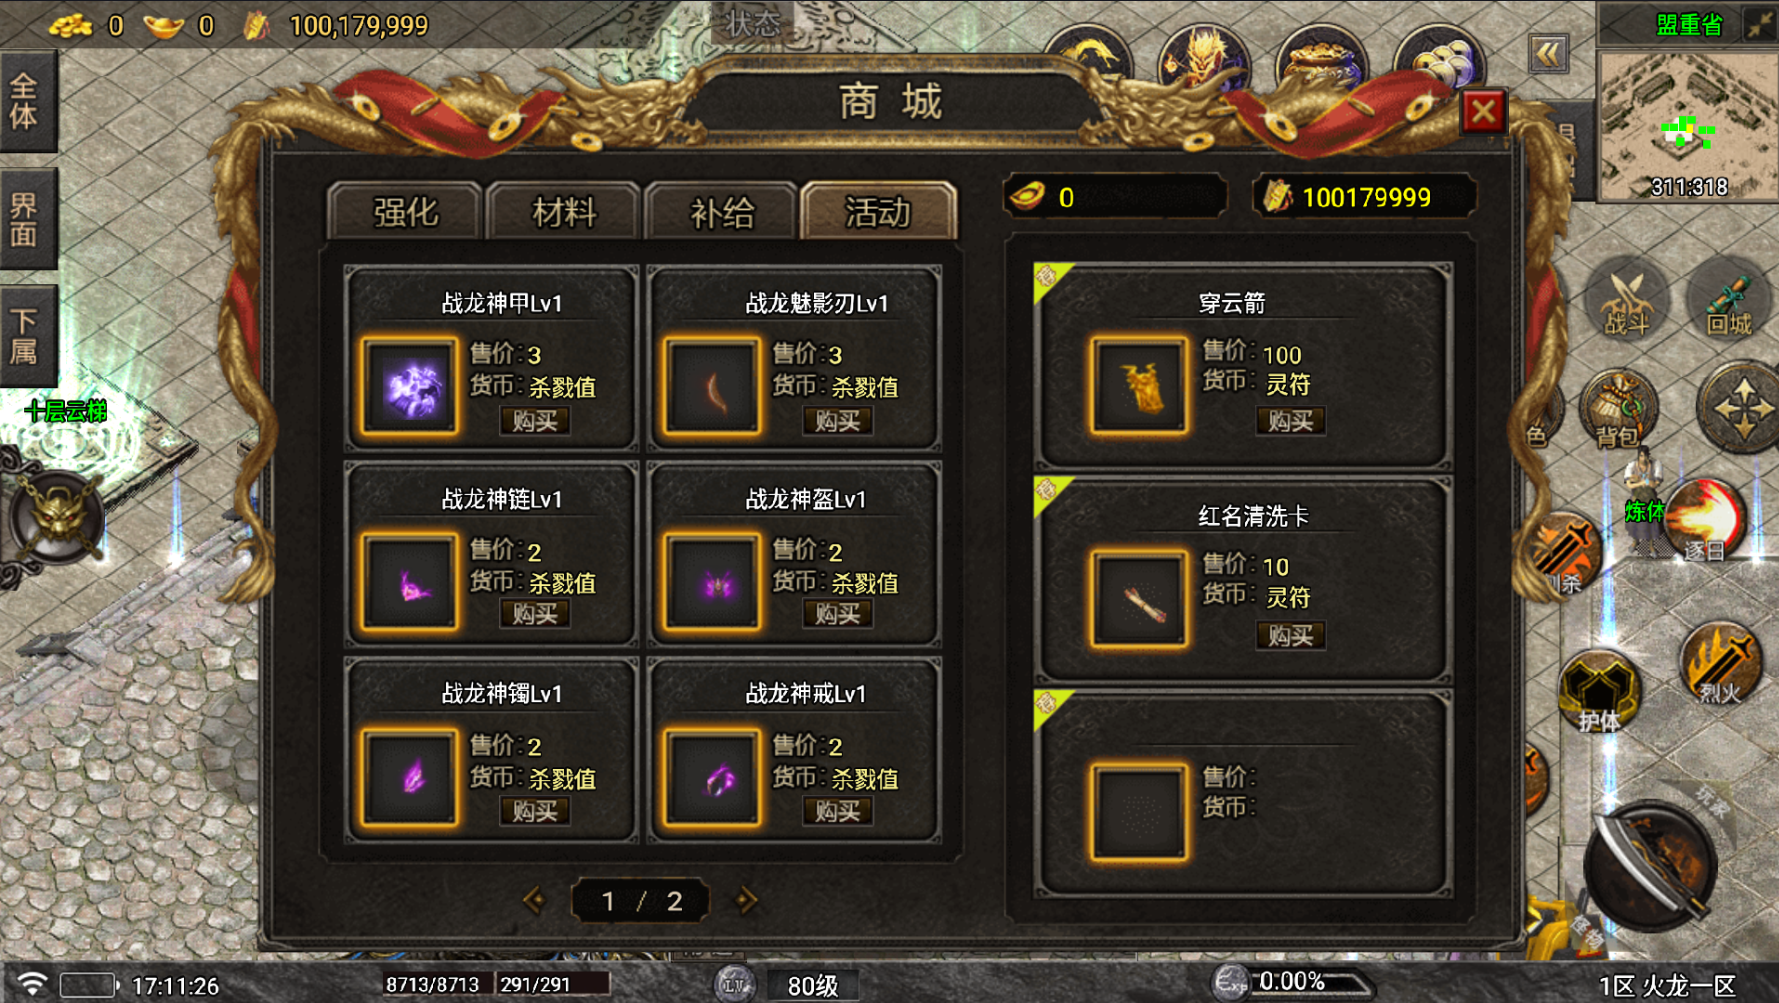
Task: Close the 商城 shop window
Action: click(x=1483, y=111)
